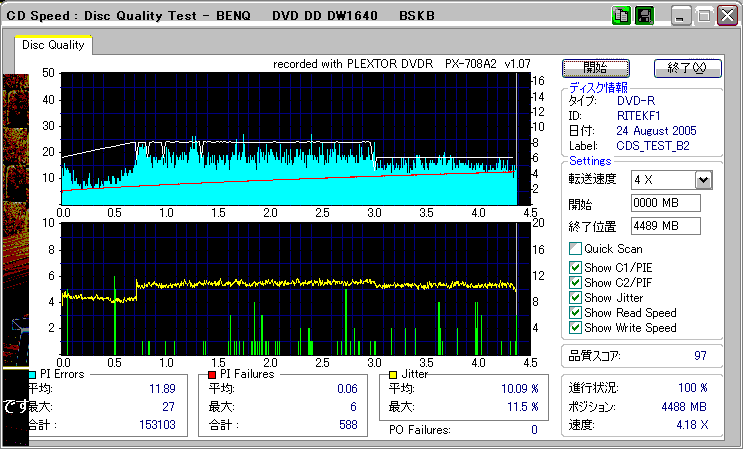Click the 終了位置 end position field

665,226
